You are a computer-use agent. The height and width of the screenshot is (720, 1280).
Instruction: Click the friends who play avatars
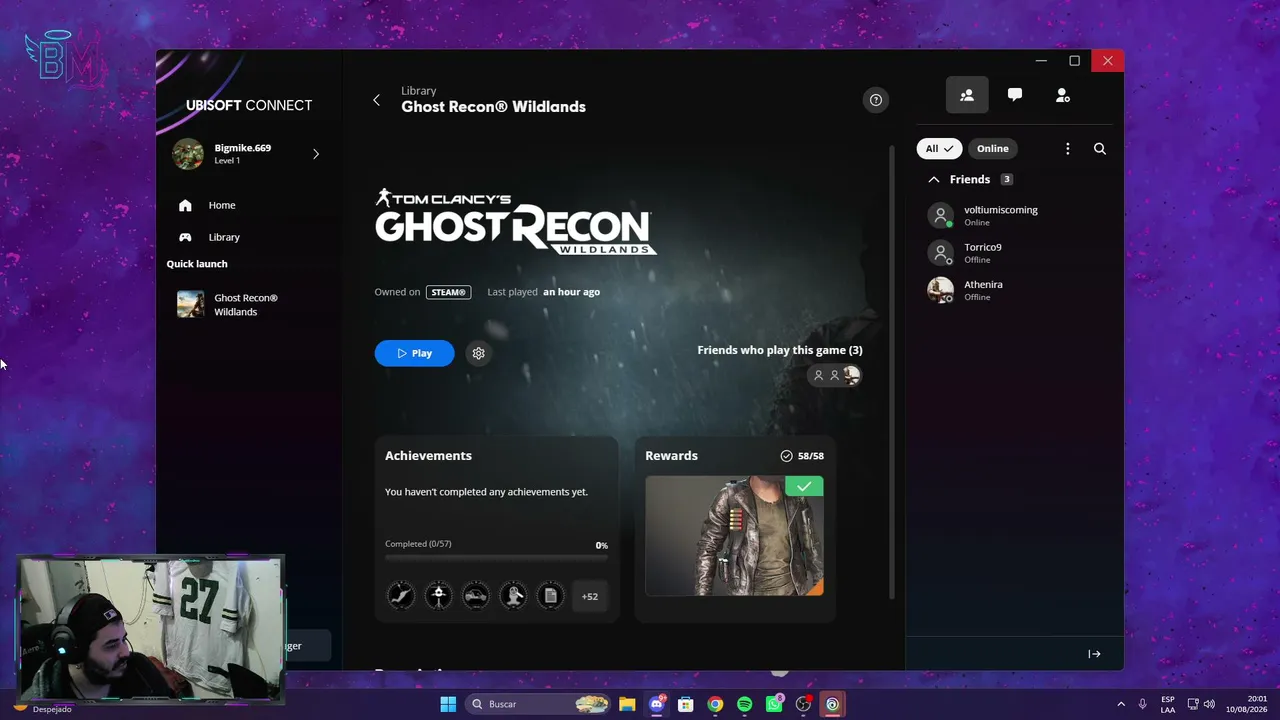(x=835, y=375)
